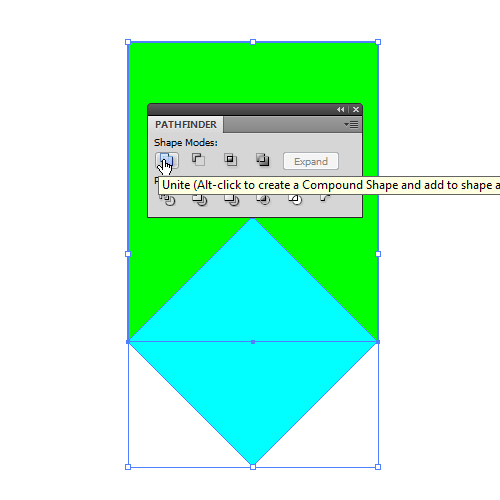Select the PATHFINDER tab
The width and height of the screenshot is (500, 500).
[186, 125]
